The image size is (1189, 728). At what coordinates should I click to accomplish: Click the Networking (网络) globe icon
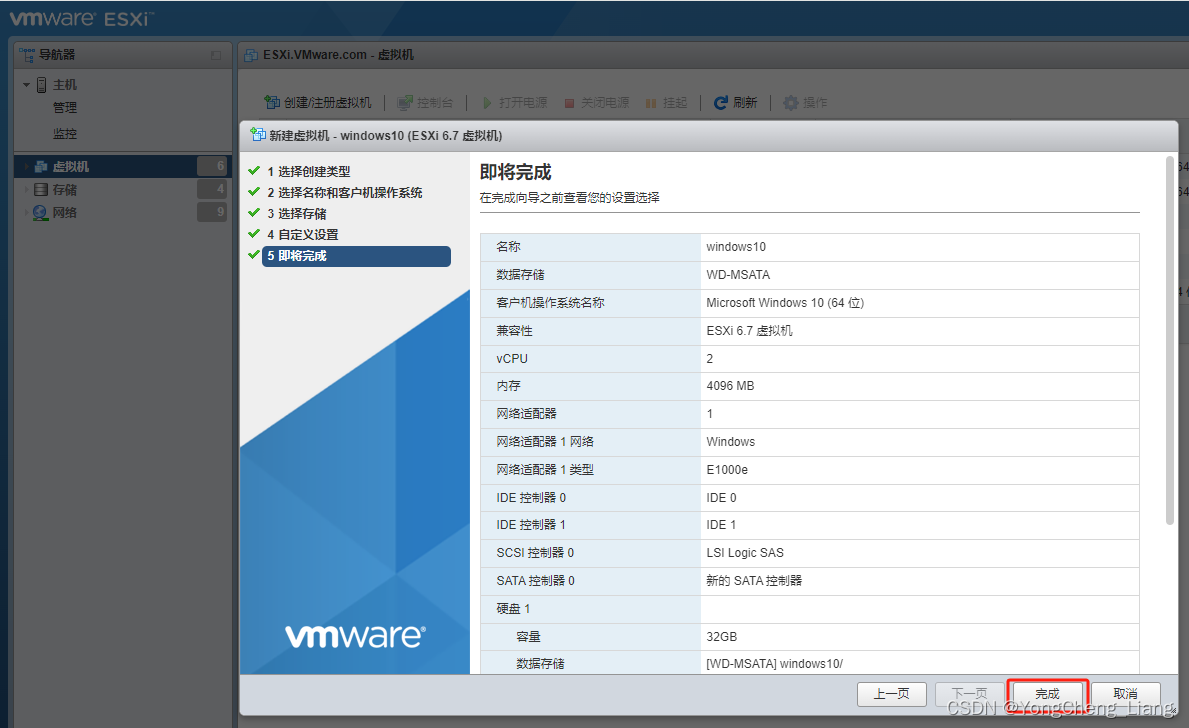pos(40,212)
